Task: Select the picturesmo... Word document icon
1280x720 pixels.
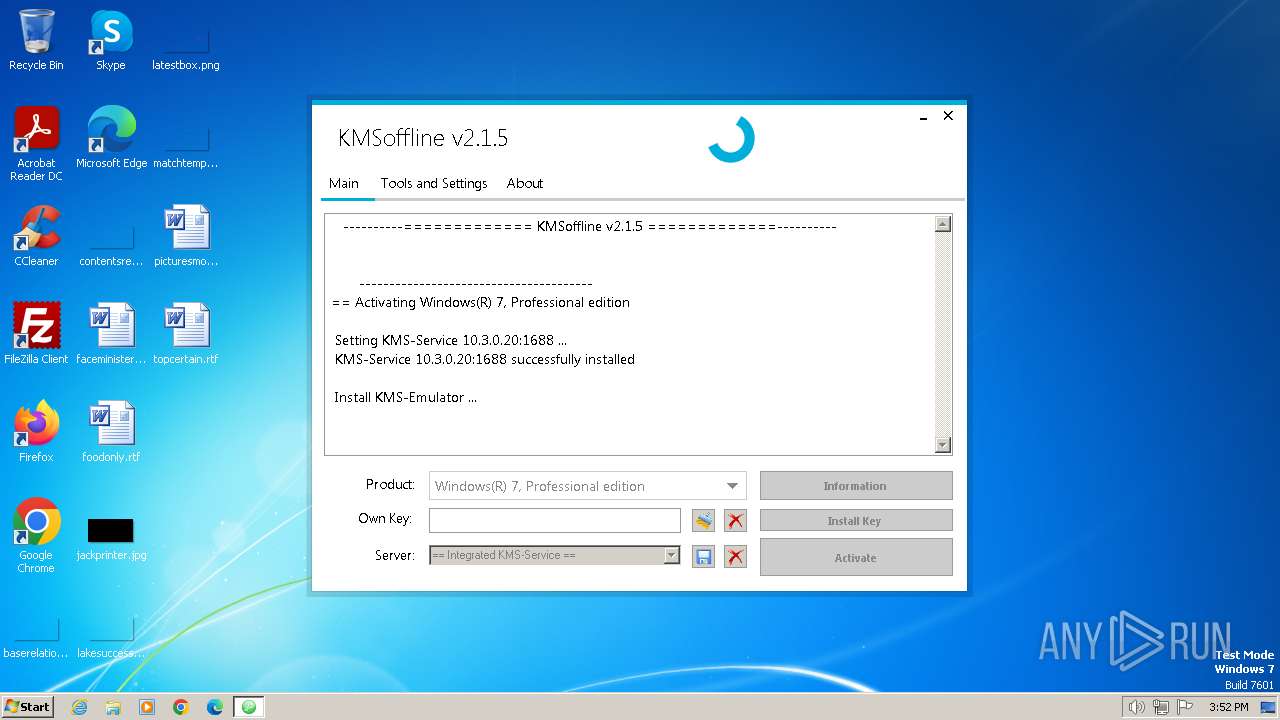Action: pos(186,236)
